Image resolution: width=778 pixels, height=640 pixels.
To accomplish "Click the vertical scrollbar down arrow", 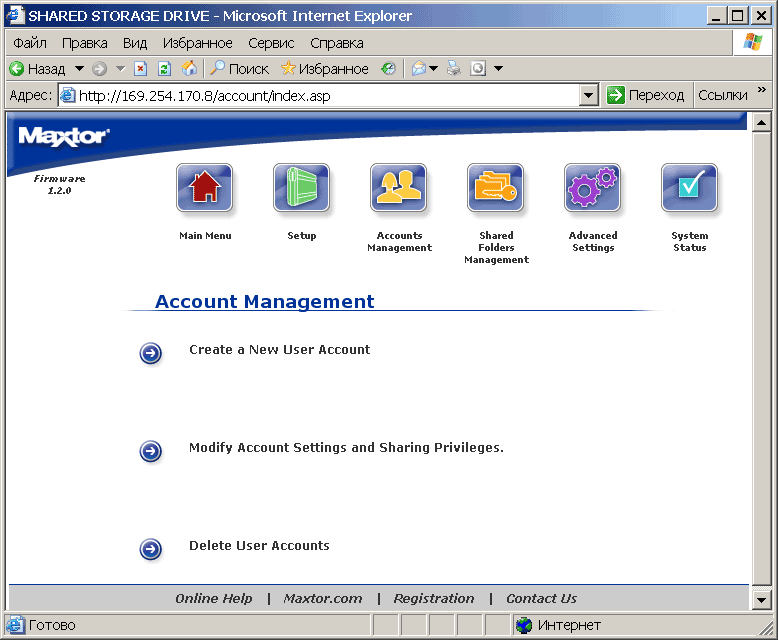I will click(x=761, y=600).
